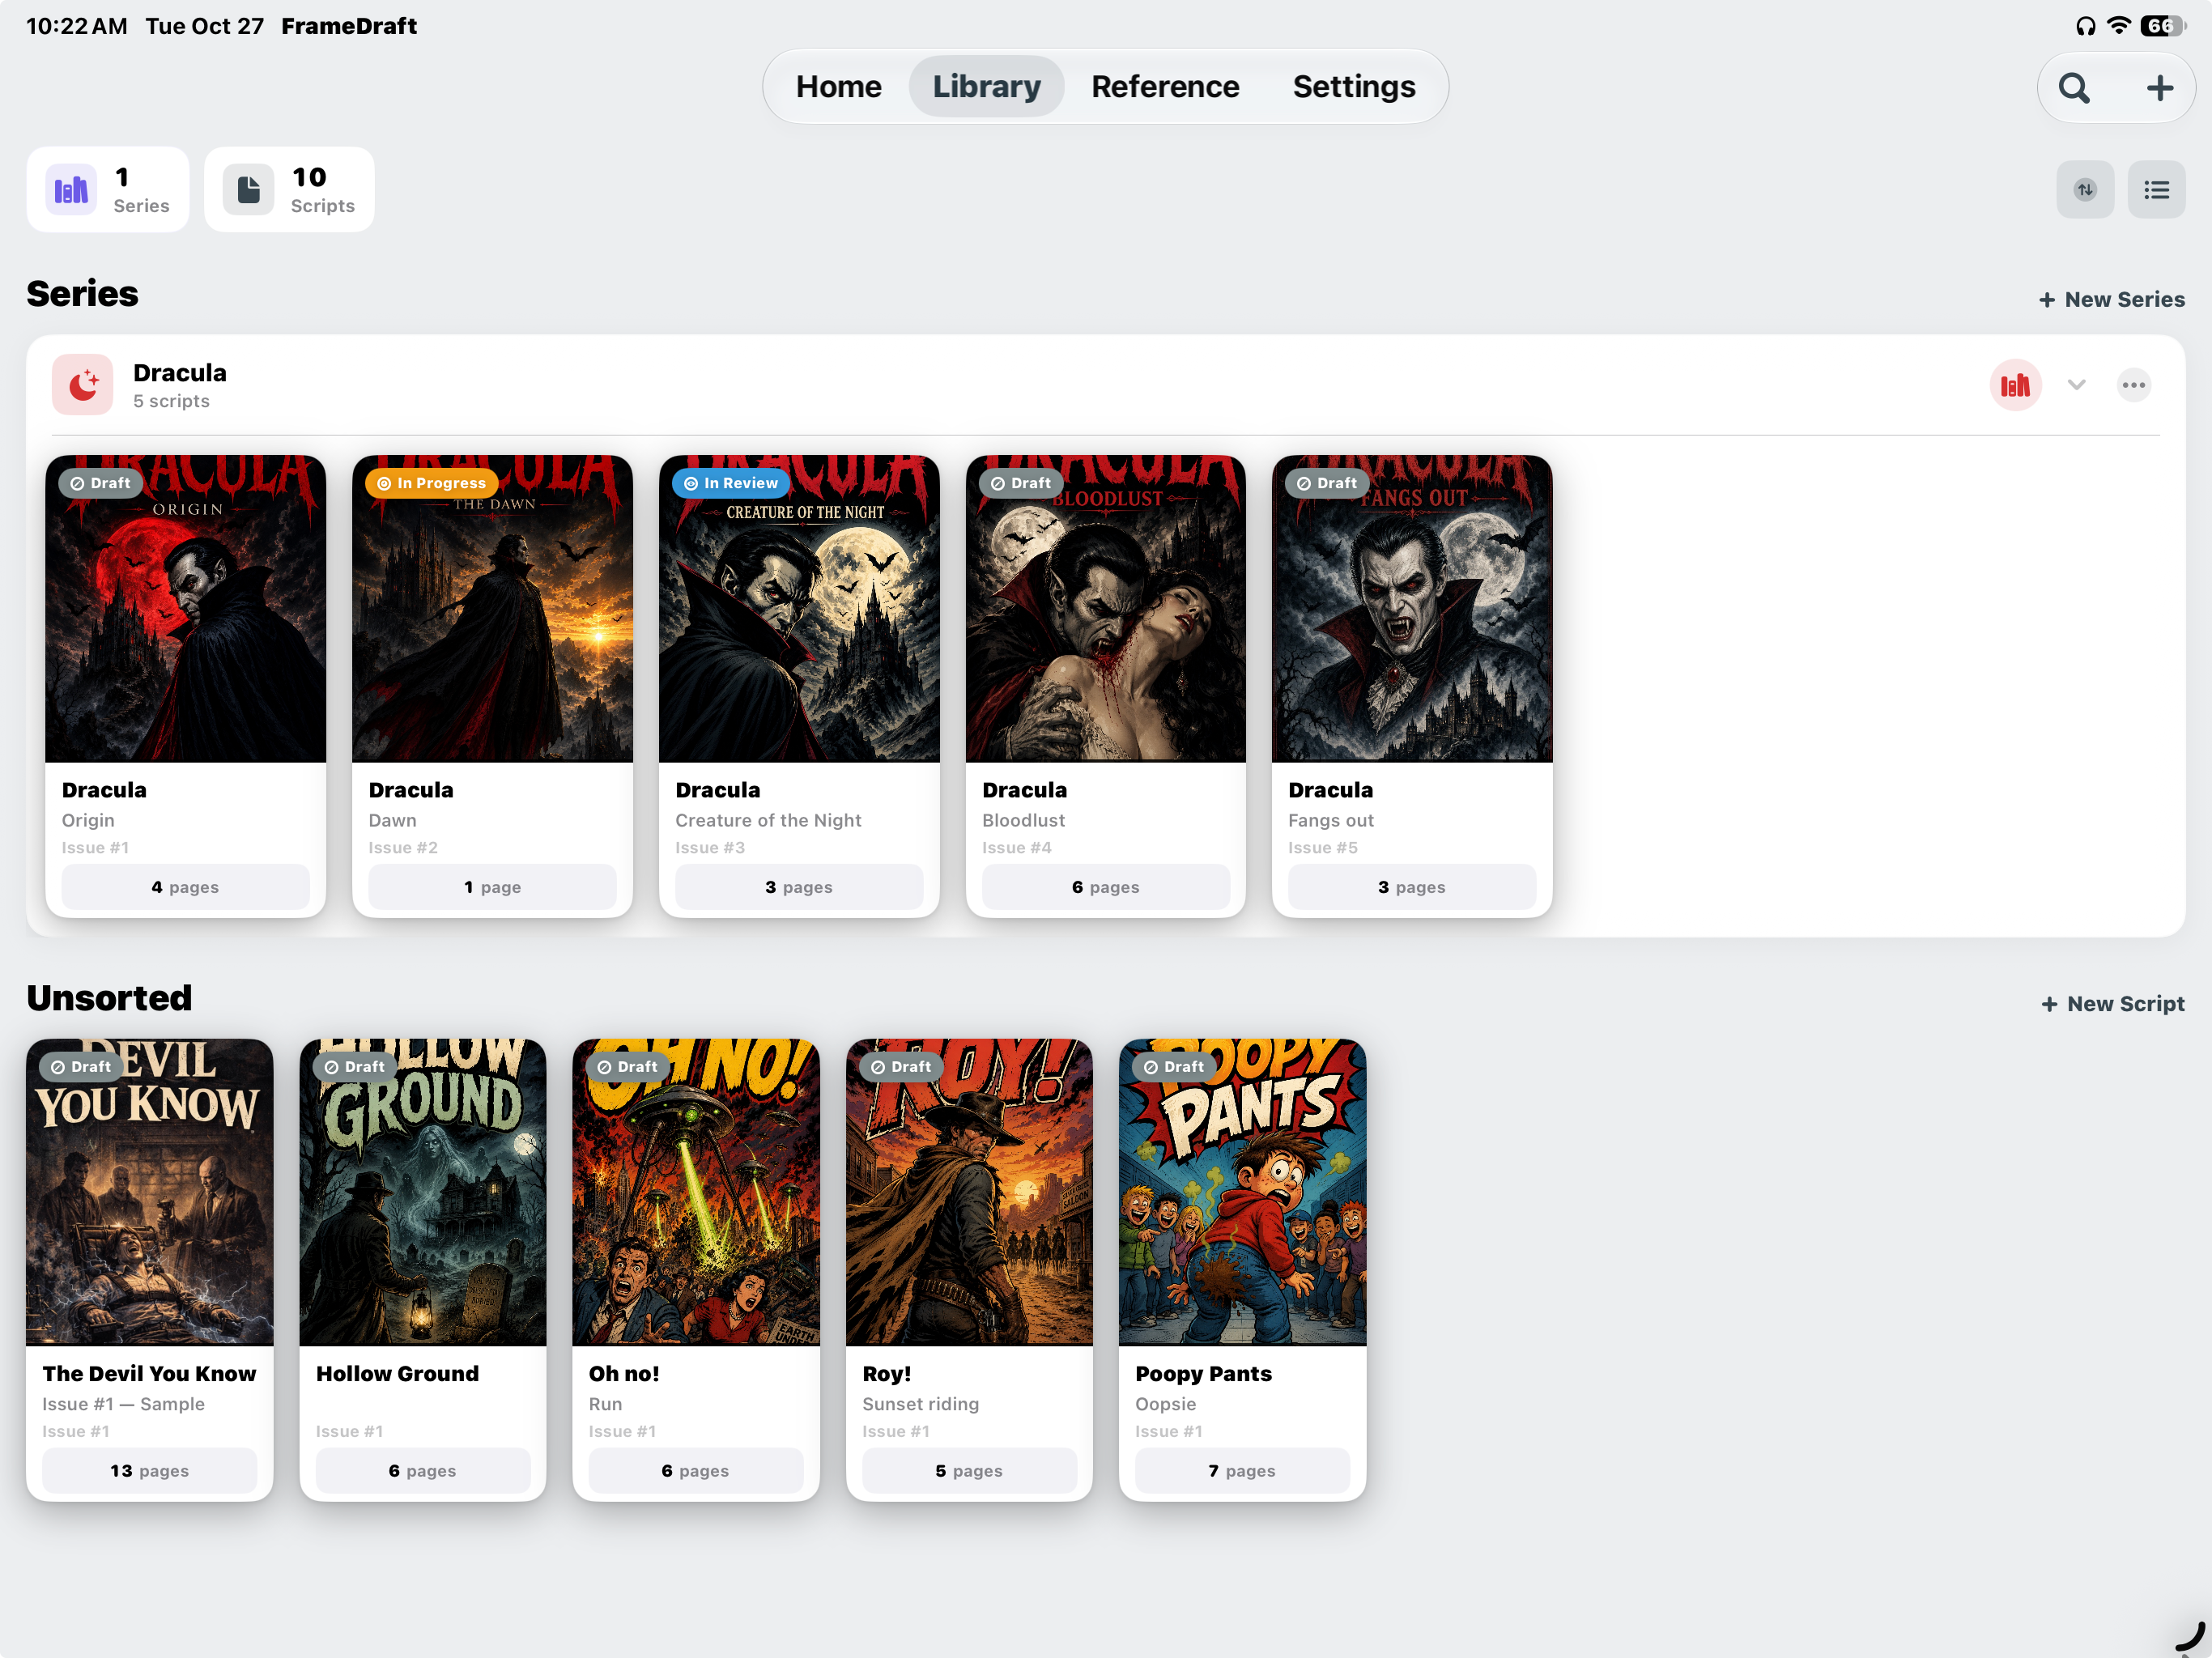Open Poopy Pants cover thumbnail
Image resolution: width=2212 pixels, height=1658 pixels.
[x=1242, y=1192]
